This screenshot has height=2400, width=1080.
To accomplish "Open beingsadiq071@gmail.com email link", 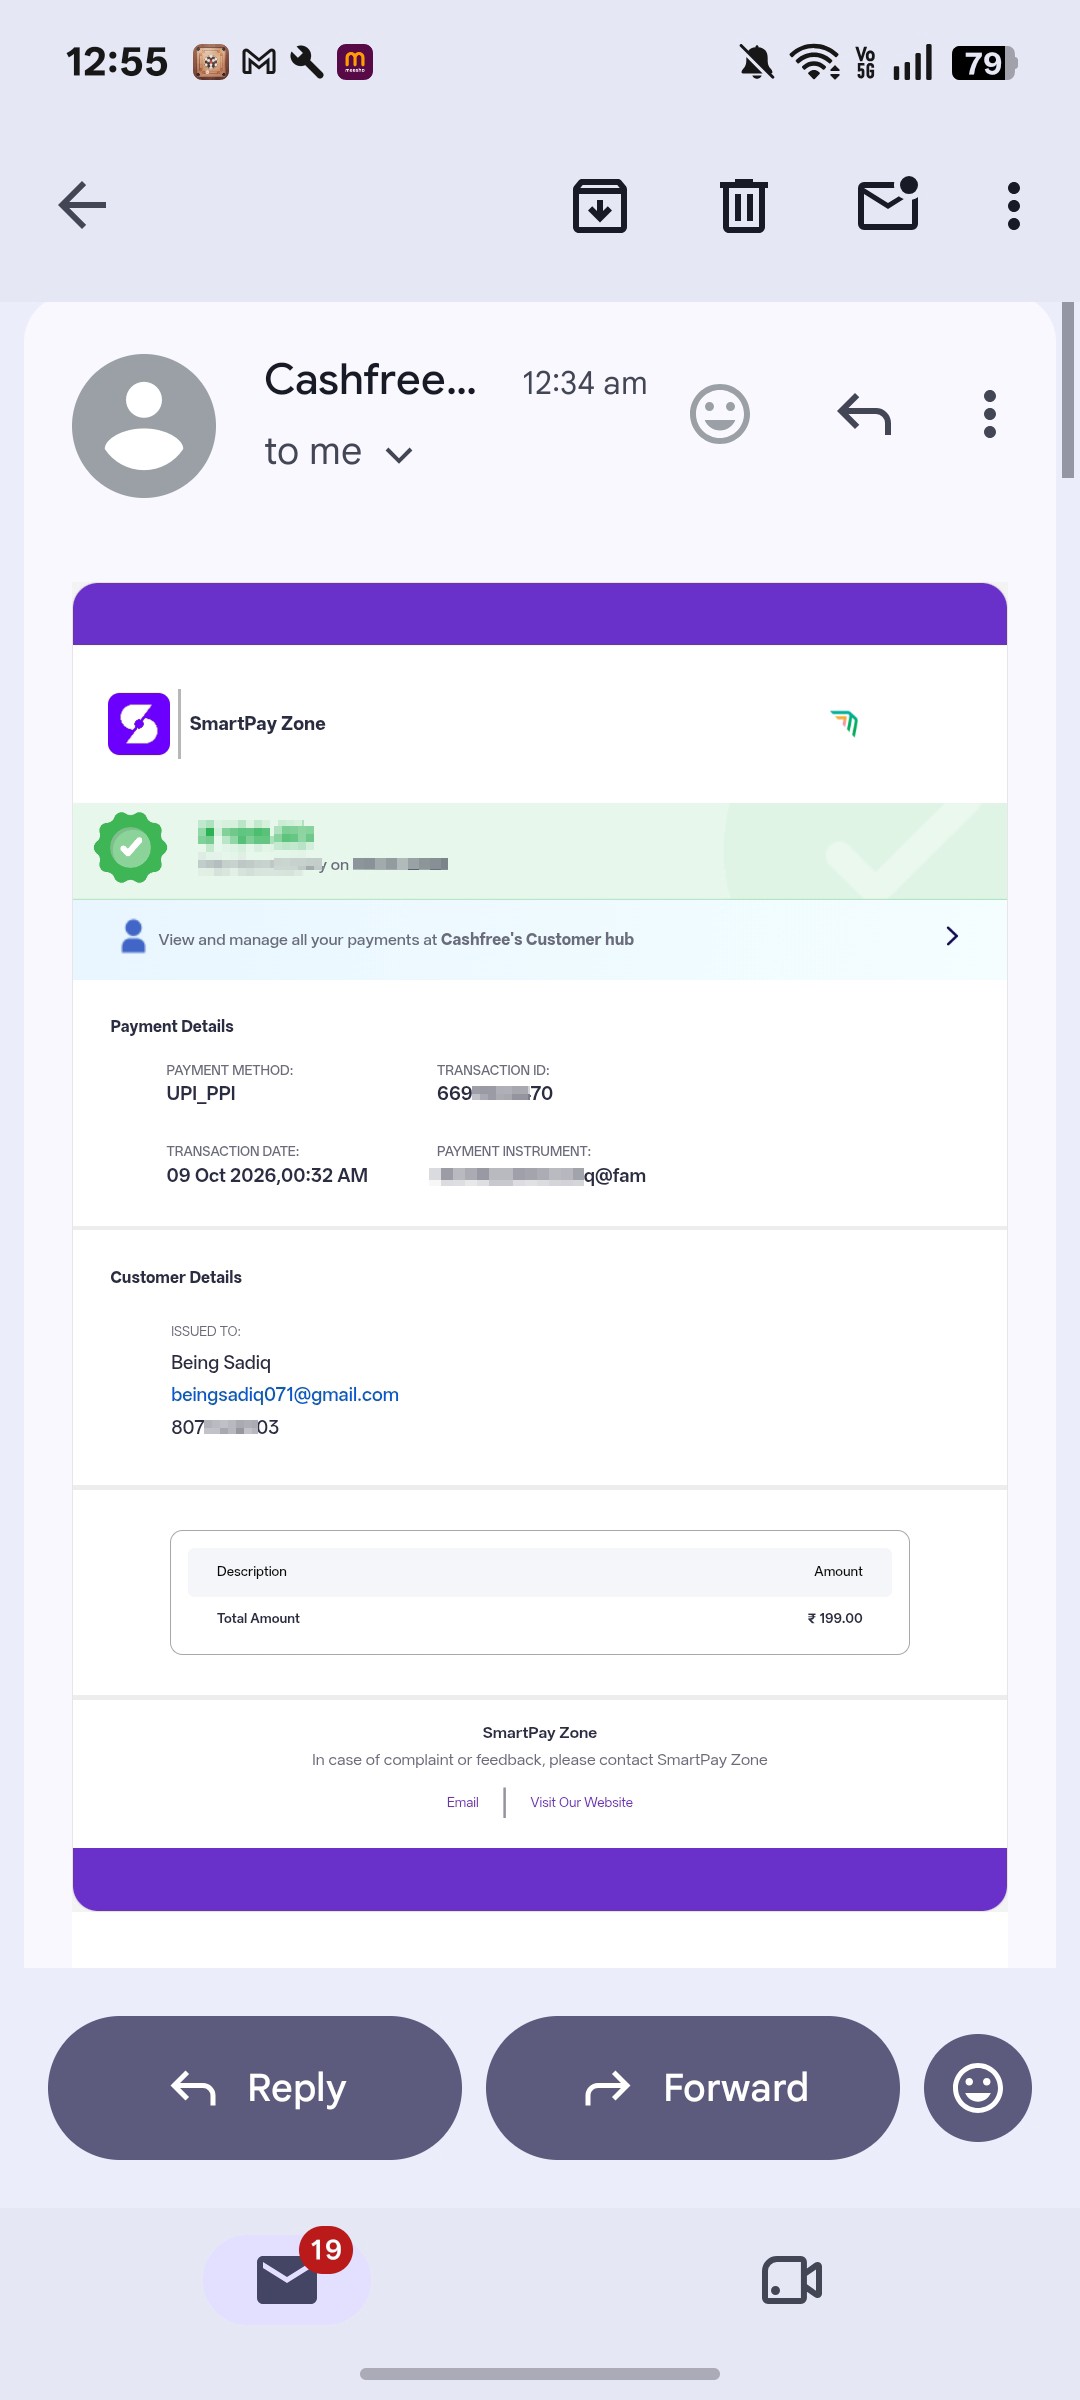I will click(x=285, y=1394).
